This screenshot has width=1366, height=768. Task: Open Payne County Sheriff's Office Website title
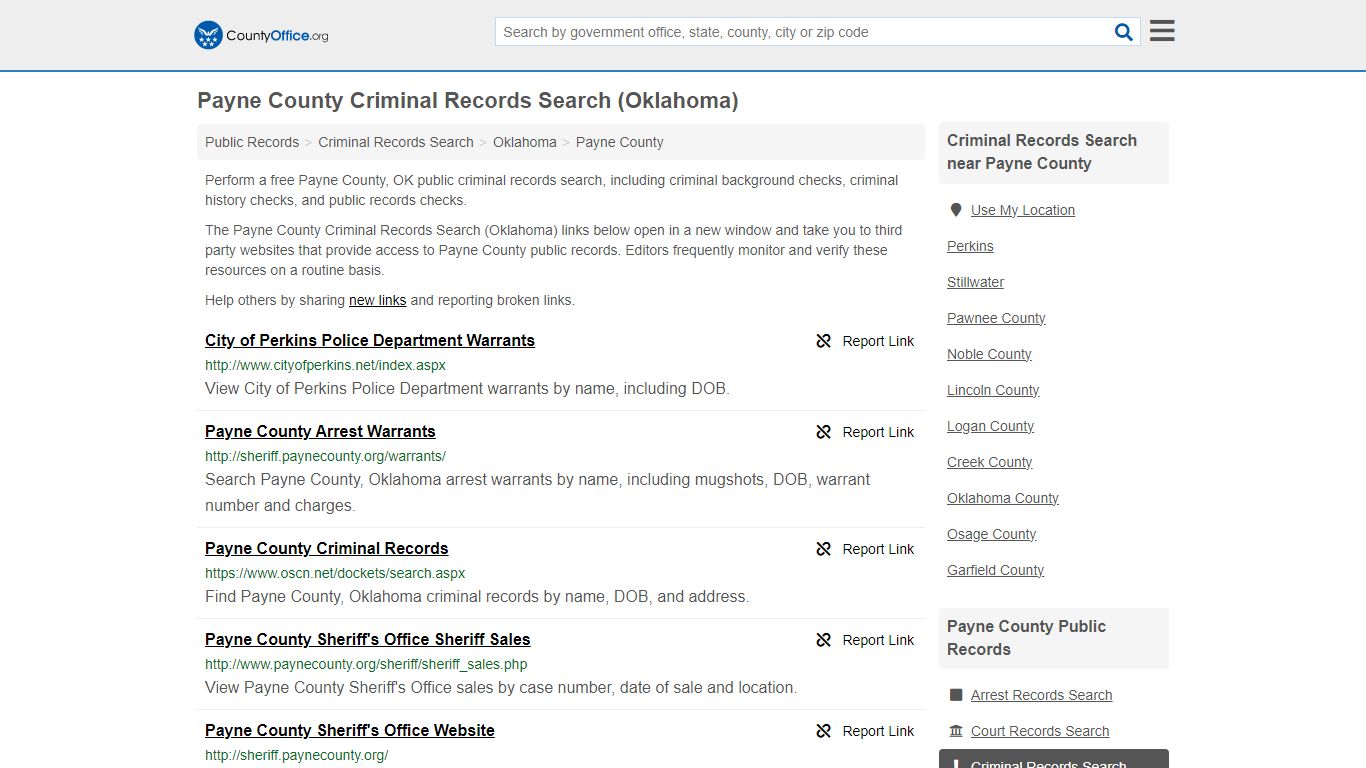(x=350, y=730)
